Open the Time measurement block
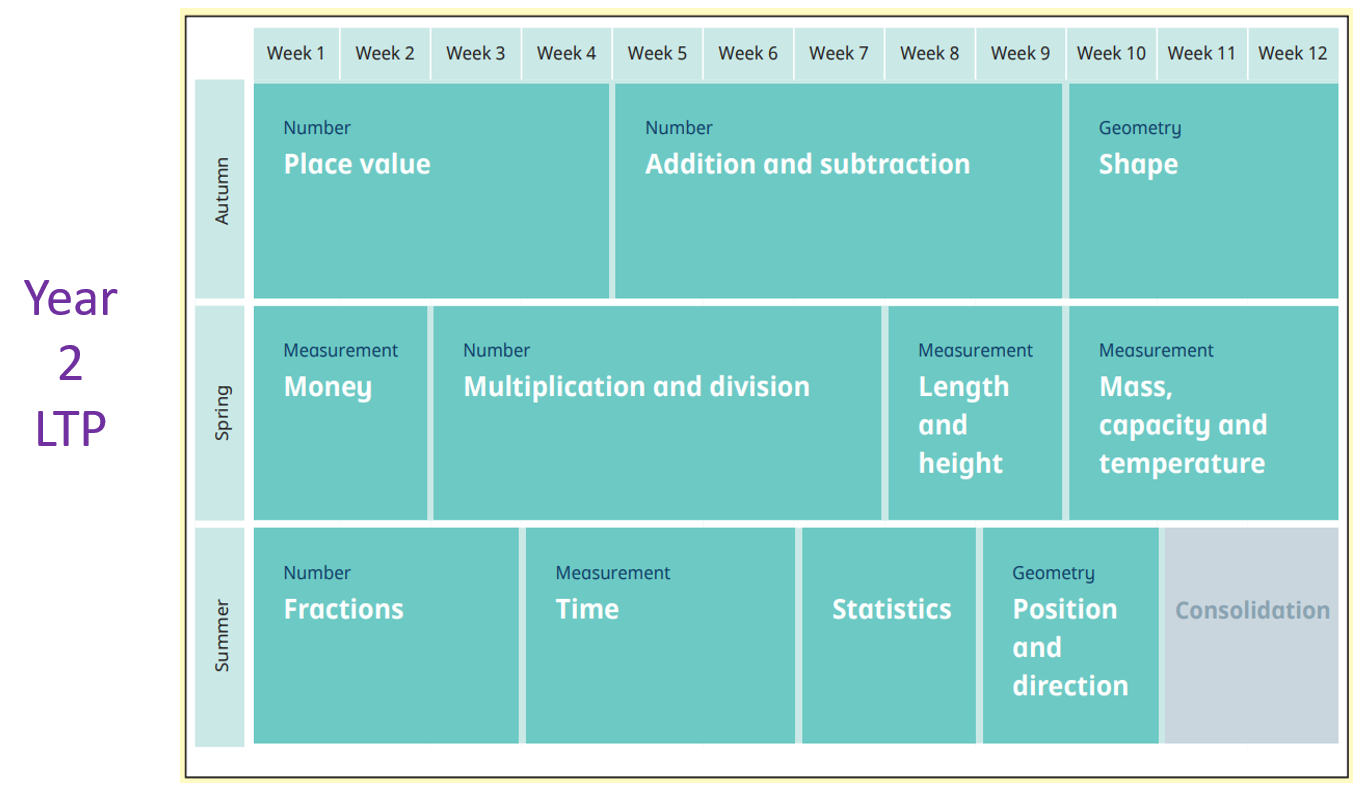 [x=660, y=636]
